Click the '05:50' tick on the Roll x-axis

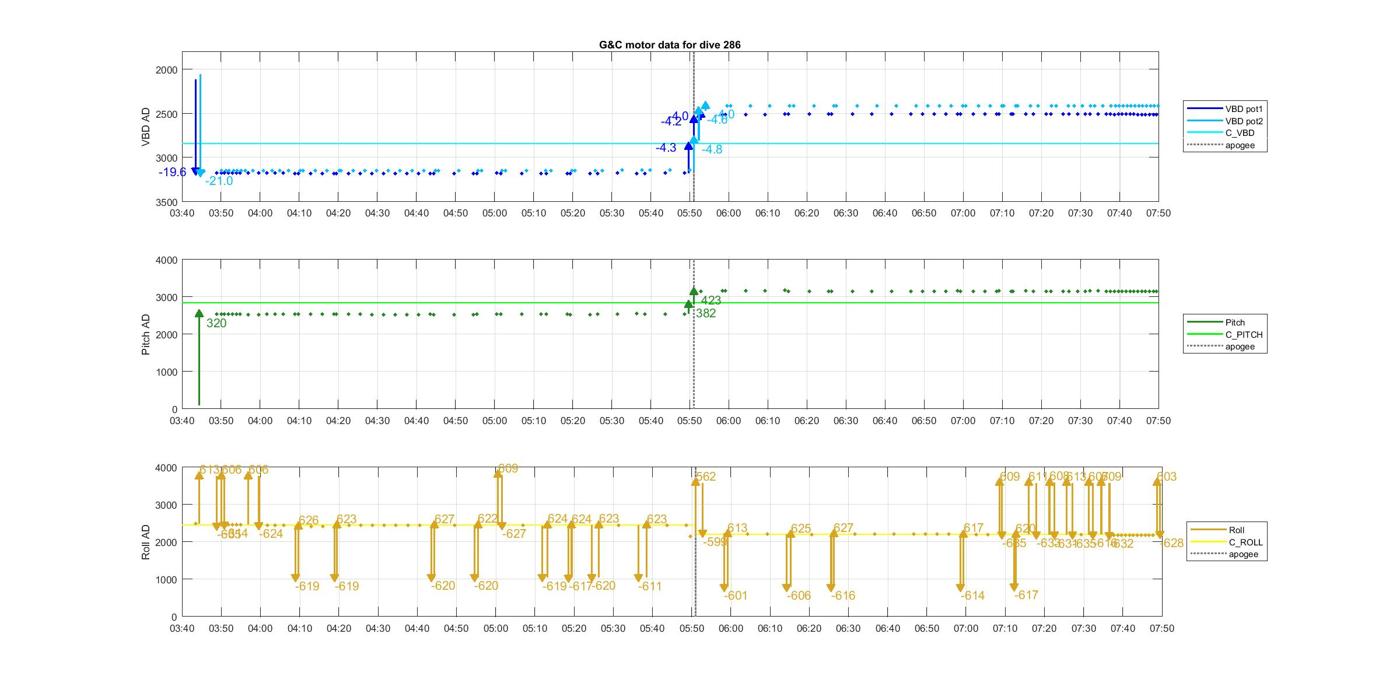point(690,629)
